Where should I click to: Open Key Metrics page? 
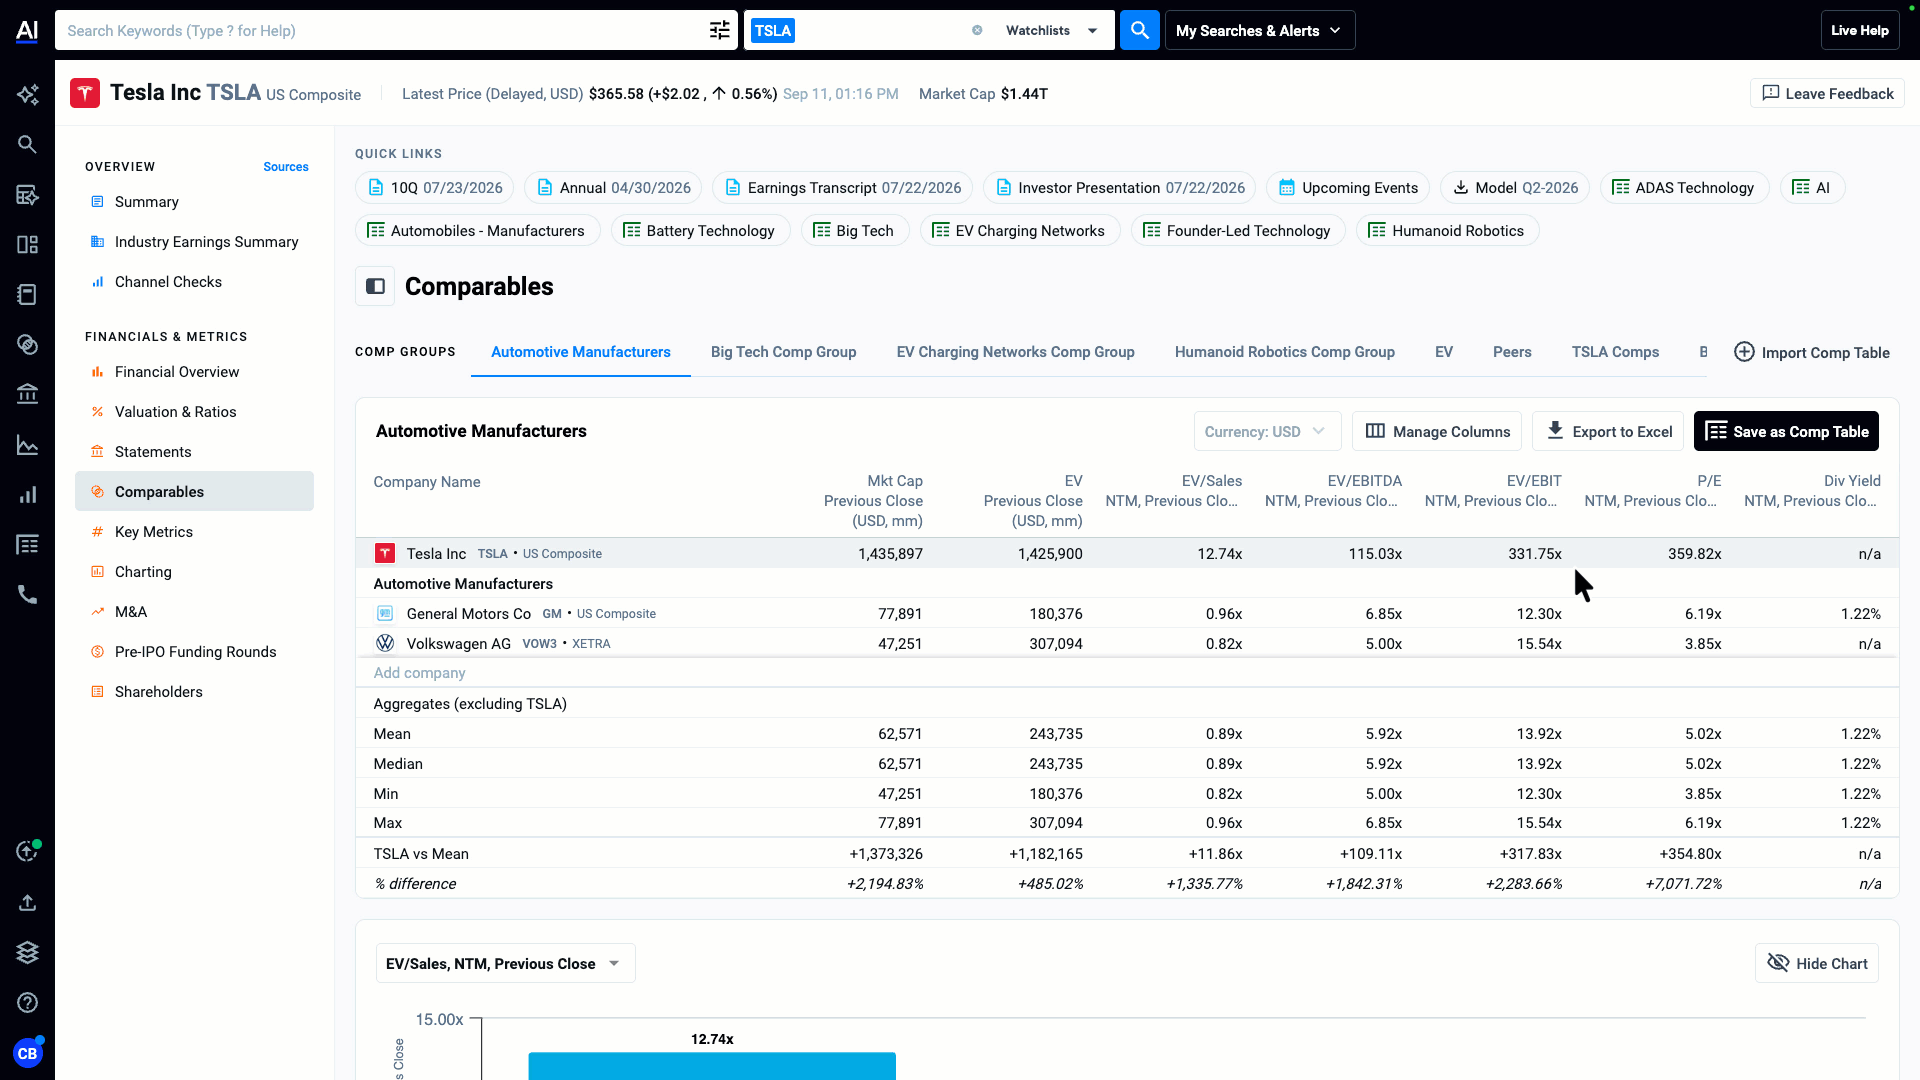click(153, 532)
